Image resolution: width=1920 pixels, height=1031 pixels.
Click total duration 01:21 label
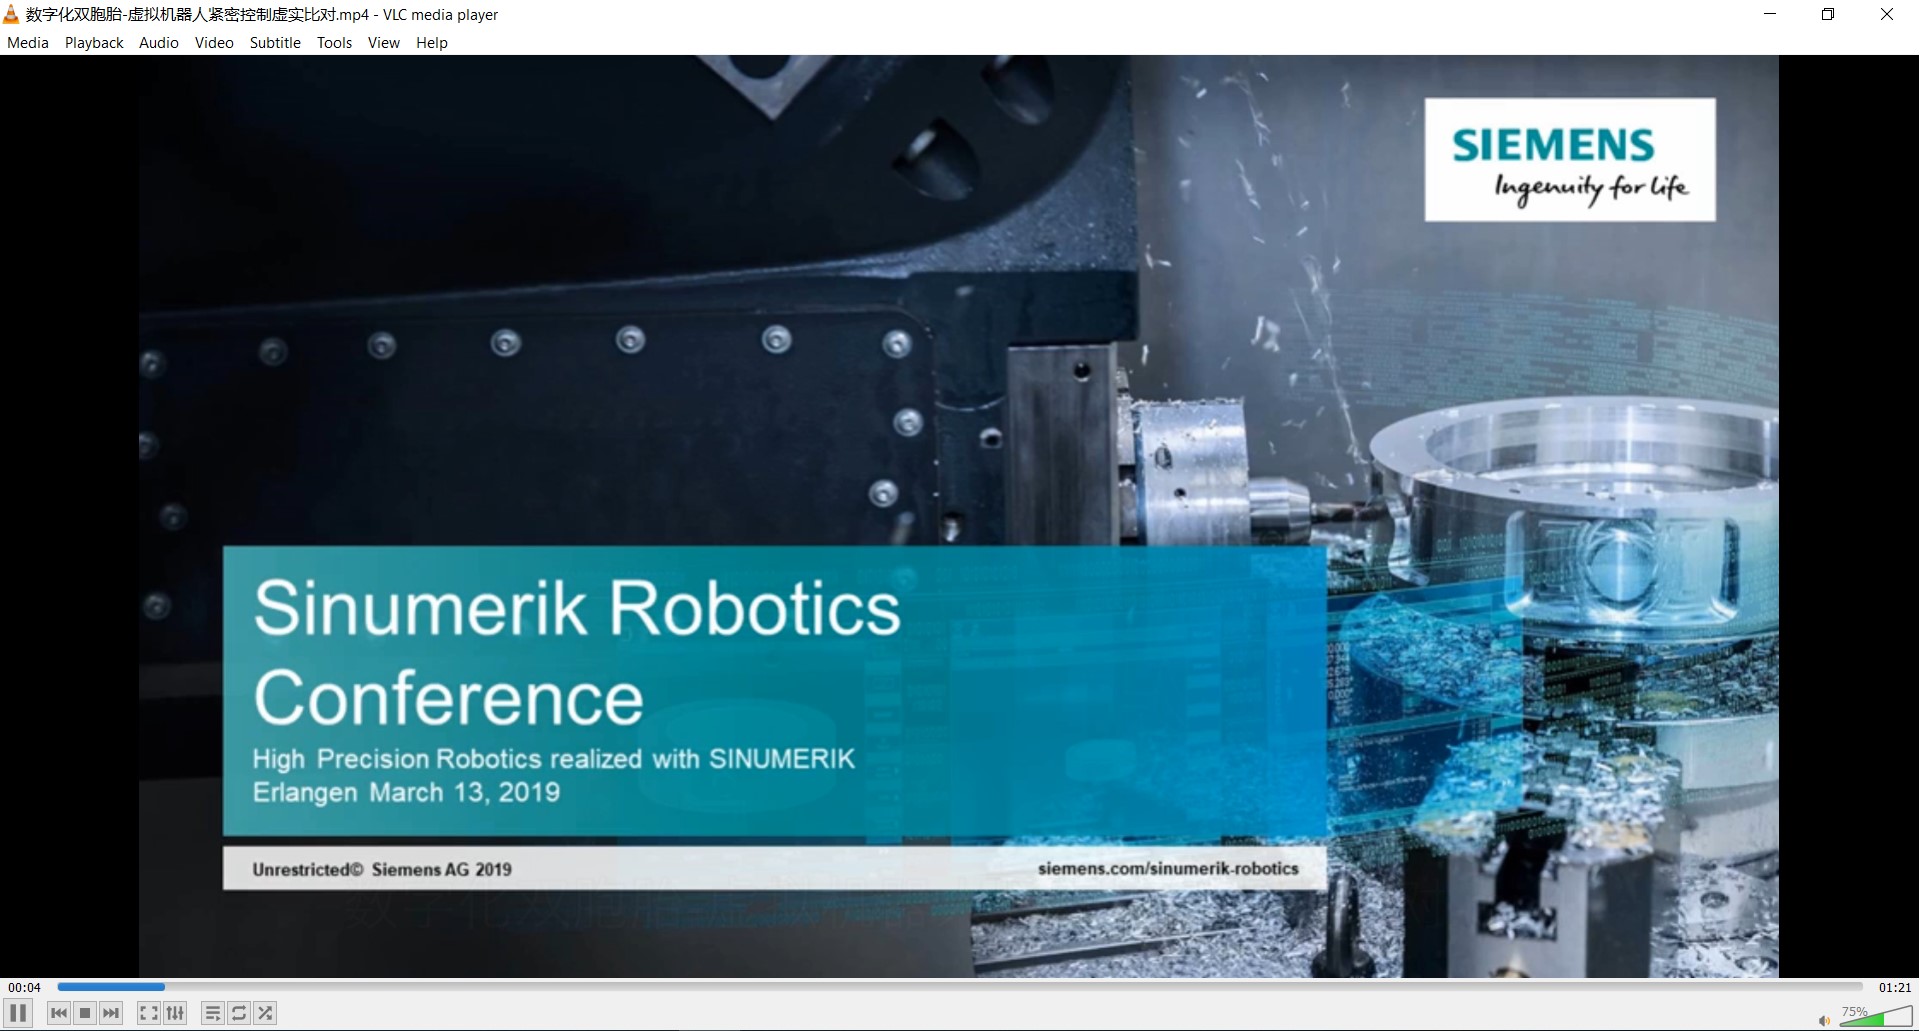point(1895,987)
